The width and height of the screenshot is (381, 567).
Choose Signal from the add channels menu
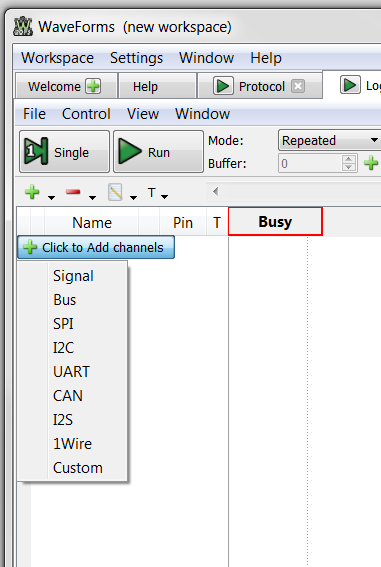[73, 276]
